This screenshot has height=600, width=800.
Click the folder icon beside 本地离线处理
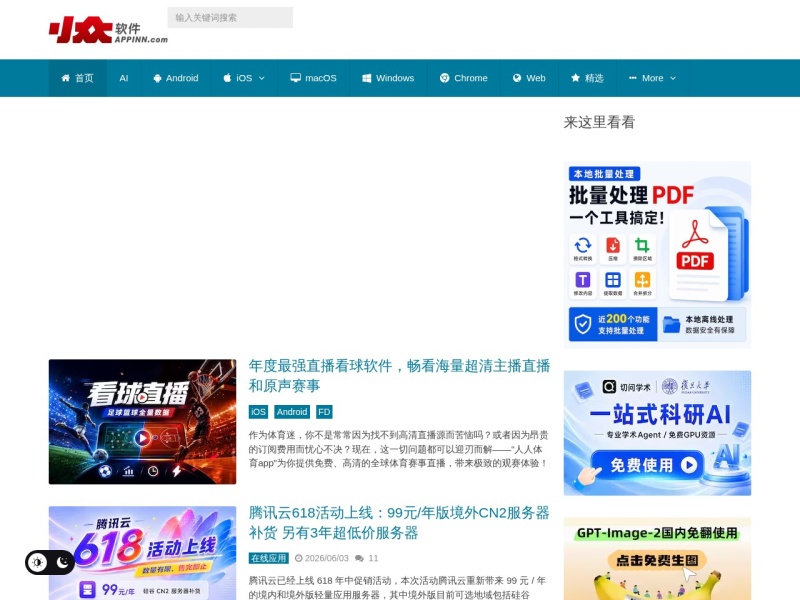(671, 324)
